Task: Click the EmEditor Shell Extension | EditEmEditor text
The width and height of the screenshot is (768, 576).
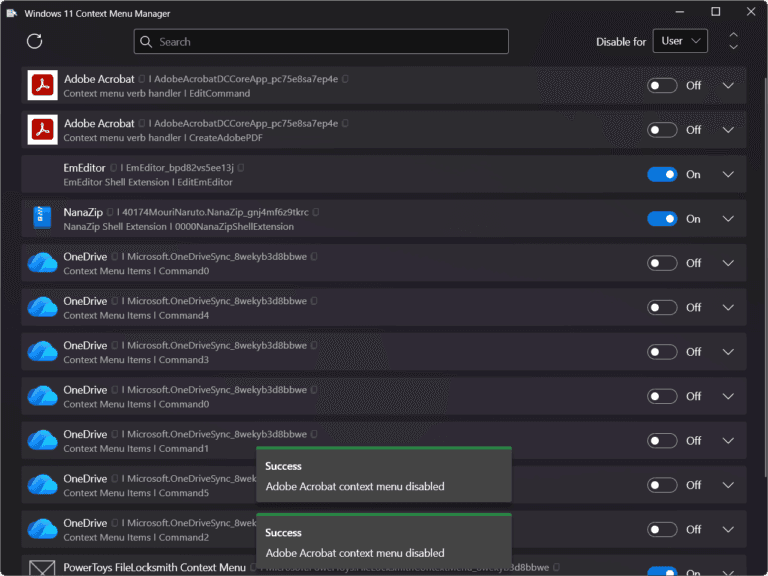Action: (148, 182)
